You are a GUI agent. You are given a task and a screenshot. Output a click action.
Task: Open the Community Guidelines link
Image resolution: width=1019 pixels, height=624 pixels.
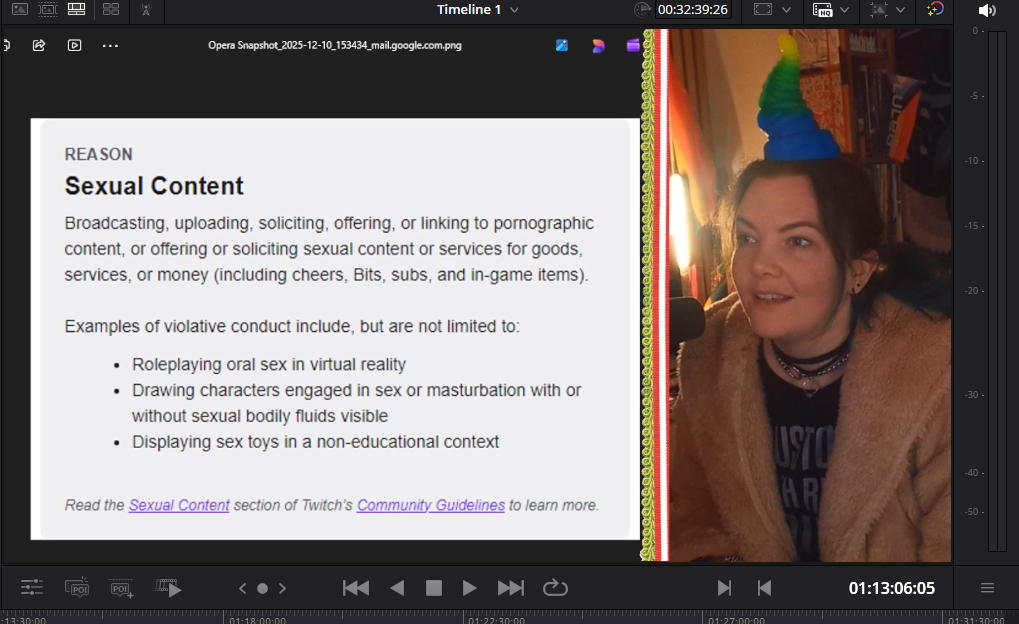click(430, 505)
